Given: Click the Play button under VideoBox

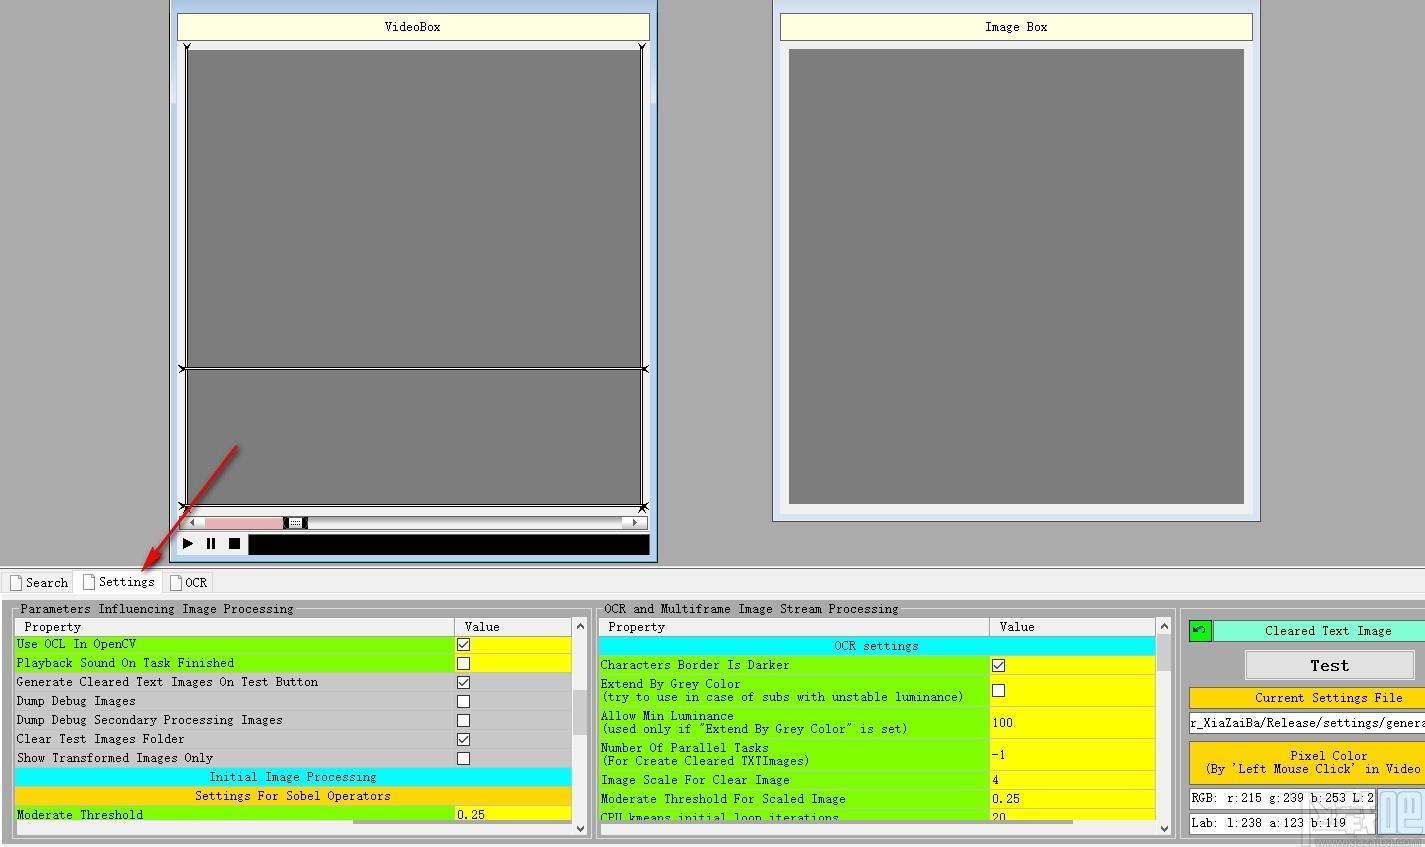Looking at the screenshot, I should (188, 544).
